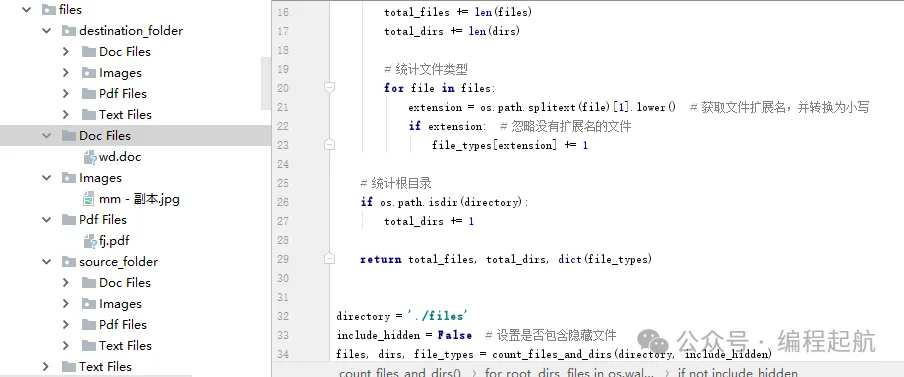
Task: Click the comment '# 统计文件类型'
Action: [x=425, y=69]
